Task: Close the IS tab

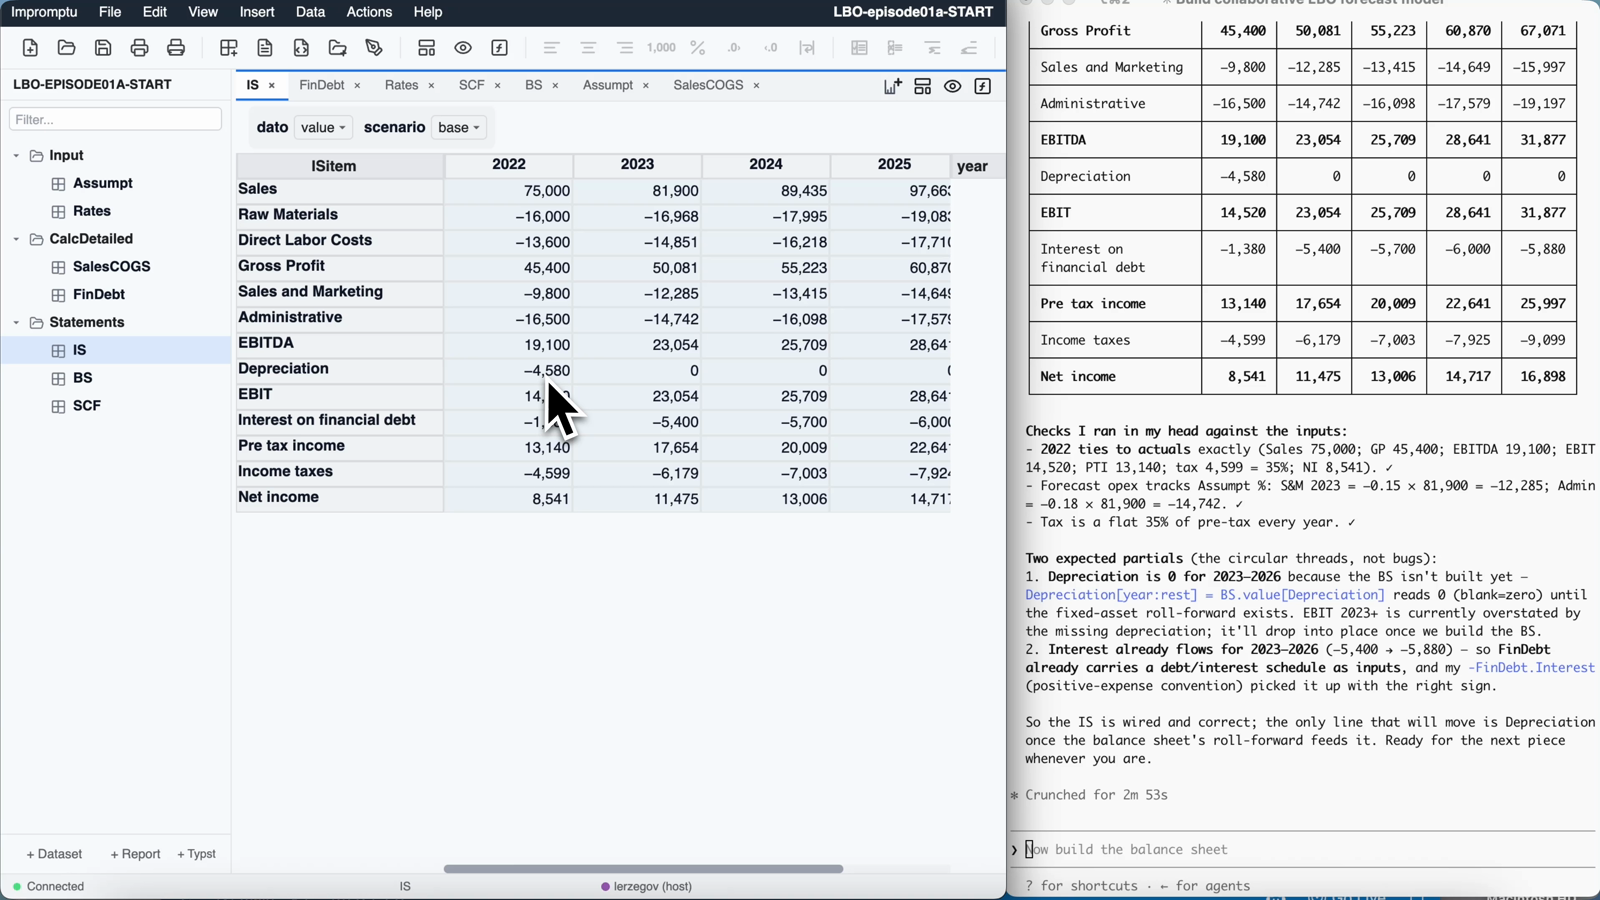Action: (x=271, y=86)
